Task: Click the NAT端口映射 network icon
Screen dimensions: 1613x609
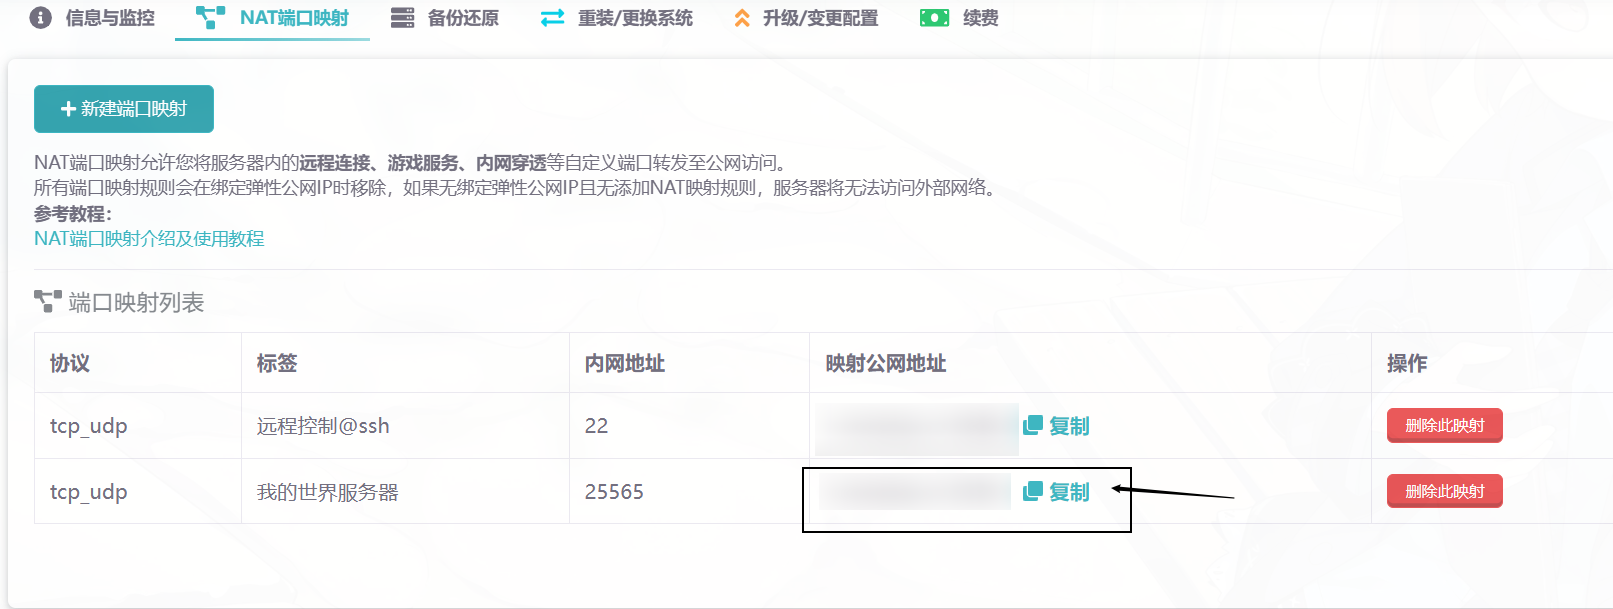Action: coord(210,18)
